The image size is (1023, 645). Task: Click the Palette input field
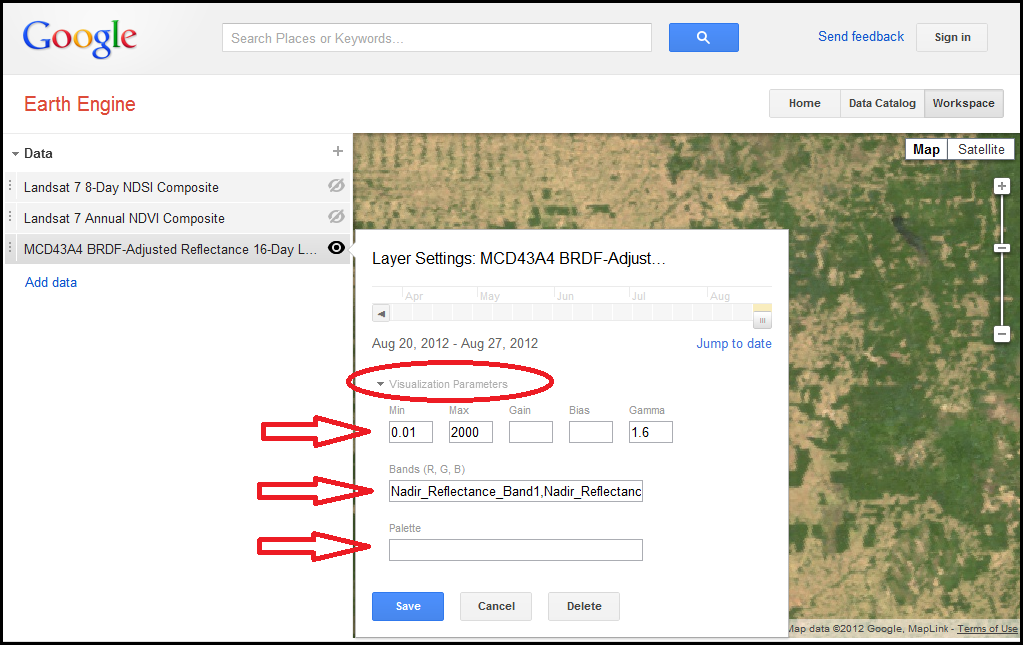515,550
